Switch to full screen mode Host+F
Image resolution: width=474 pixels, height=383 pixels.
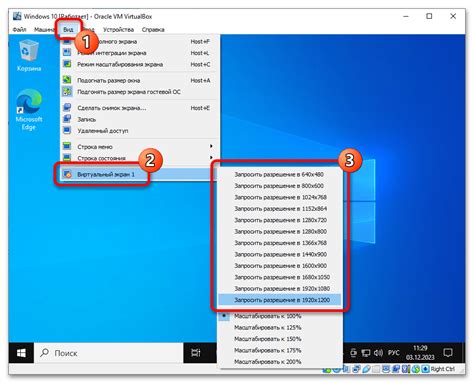[x=138, y=41]
